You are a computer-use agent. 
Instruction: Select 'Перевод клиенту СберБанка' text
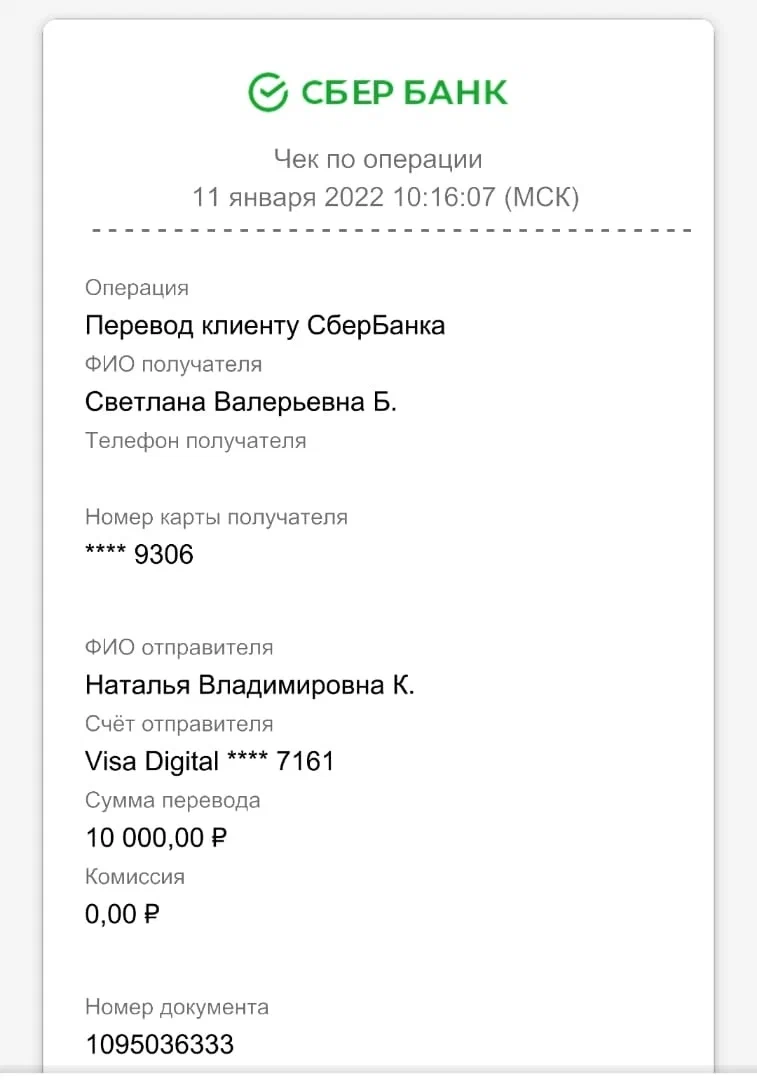point(265,325)
